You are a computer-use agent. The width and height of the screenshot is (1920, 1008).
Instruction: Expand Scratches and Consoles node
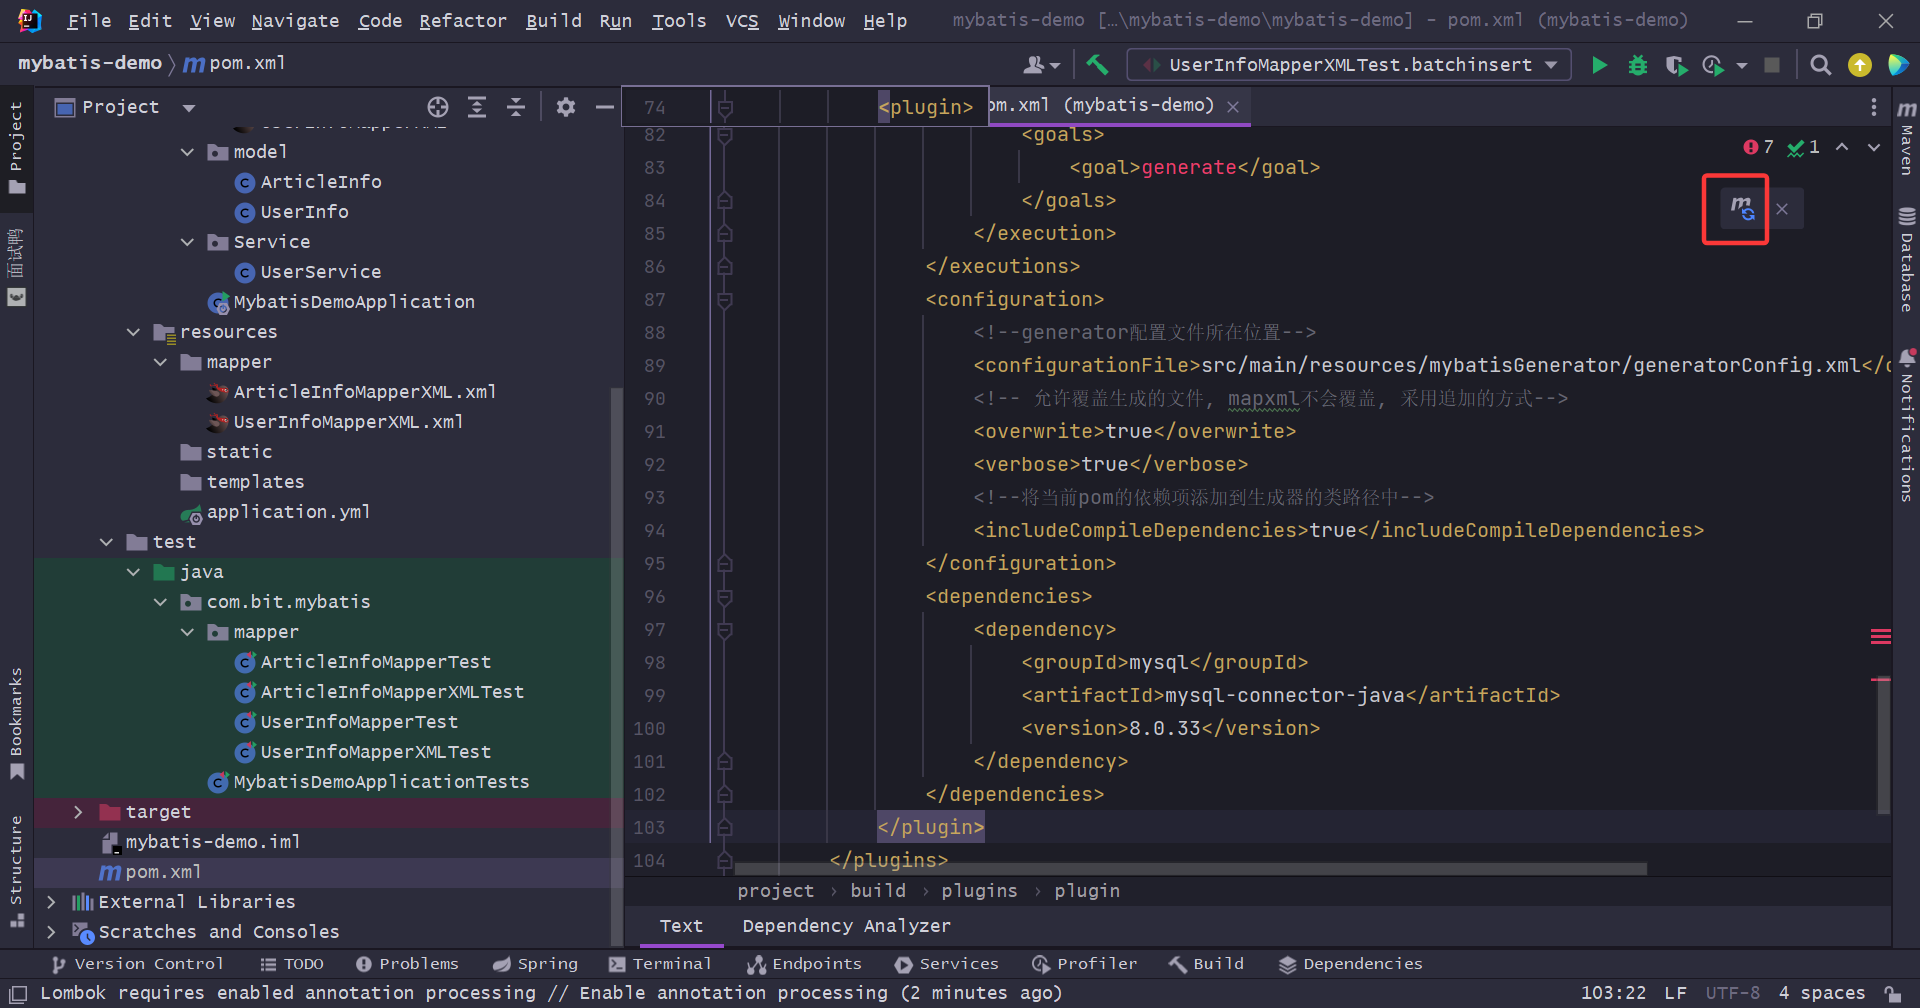[x=52, y=932]
